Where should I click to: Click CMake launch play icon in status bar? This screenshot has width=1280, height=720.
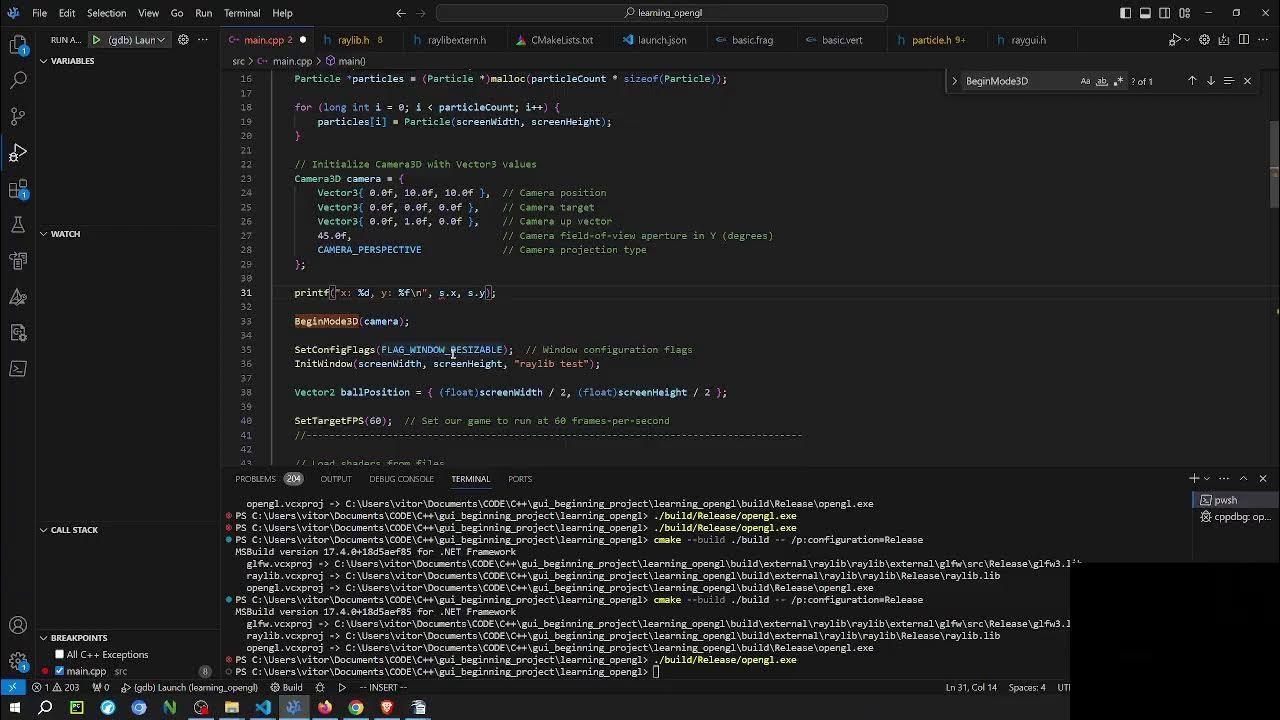(x=342, y=687)
